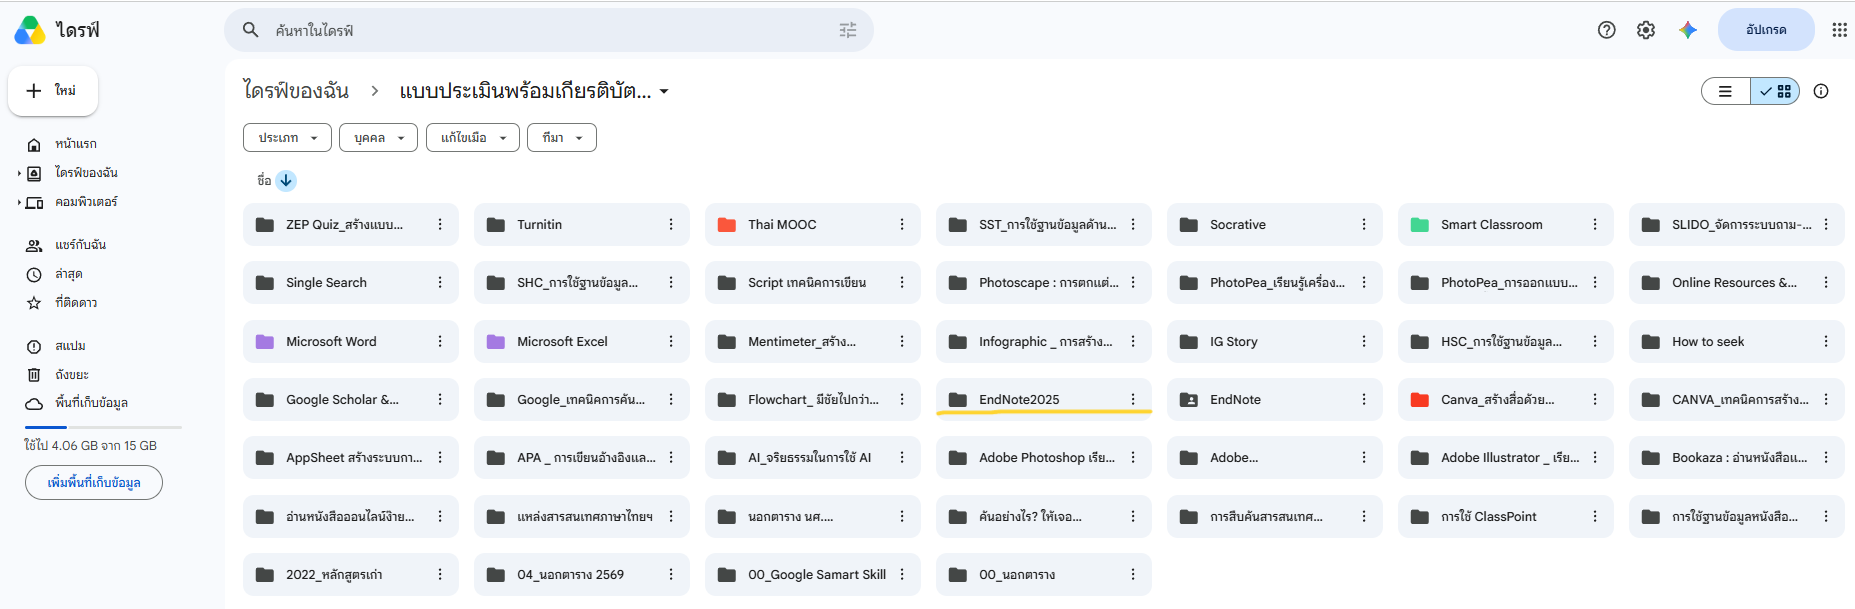Select the Adobe Photoshop folder
Viewport: 1855px width, 609px height.
tap(1046, 458)
